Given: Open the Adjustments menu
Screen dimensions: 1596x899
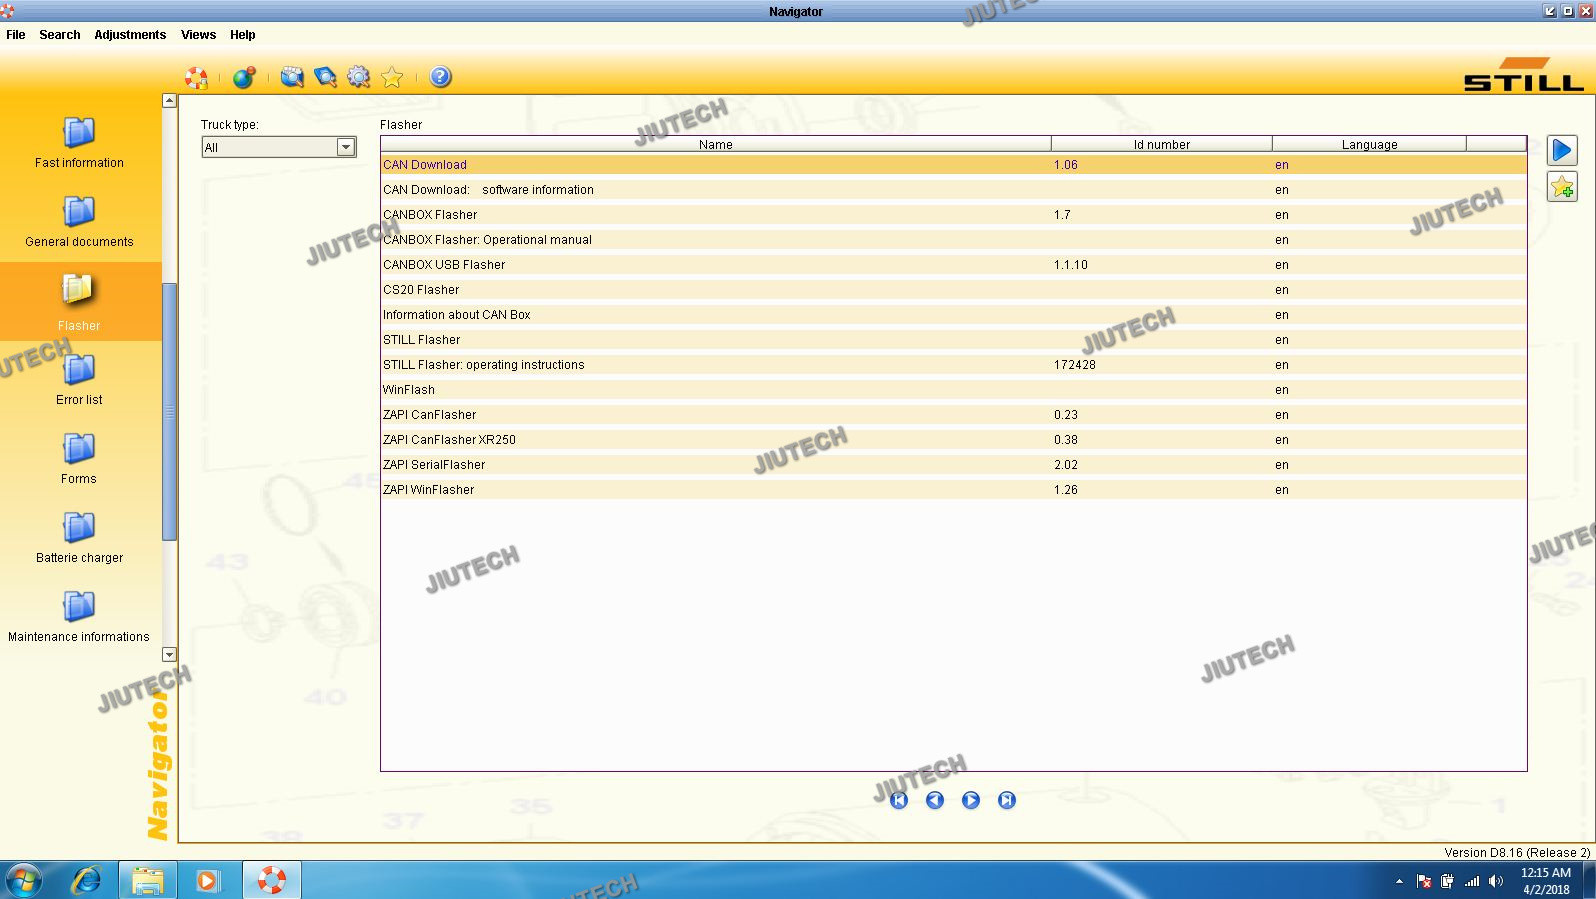Looking at the screenshot, I should [130, 34].
